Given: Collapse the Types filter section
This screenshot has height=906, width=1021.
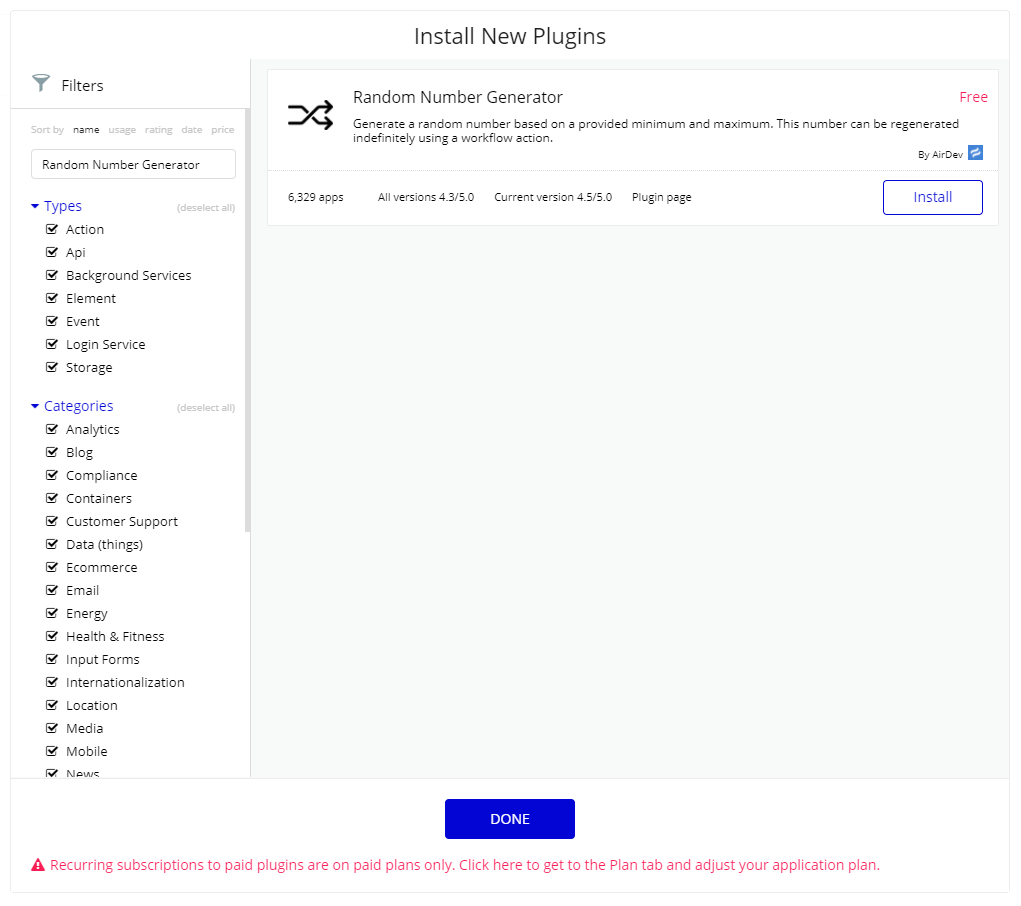Looking at the screenshot, I should (56, 206).
